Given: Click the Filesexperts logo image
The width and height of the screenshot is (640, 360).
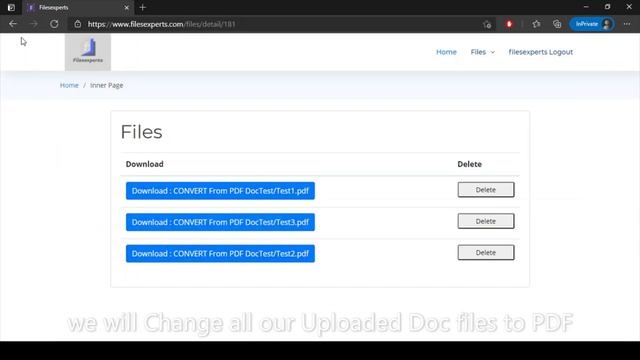Looking at the screenshot, I should (88, 52).
